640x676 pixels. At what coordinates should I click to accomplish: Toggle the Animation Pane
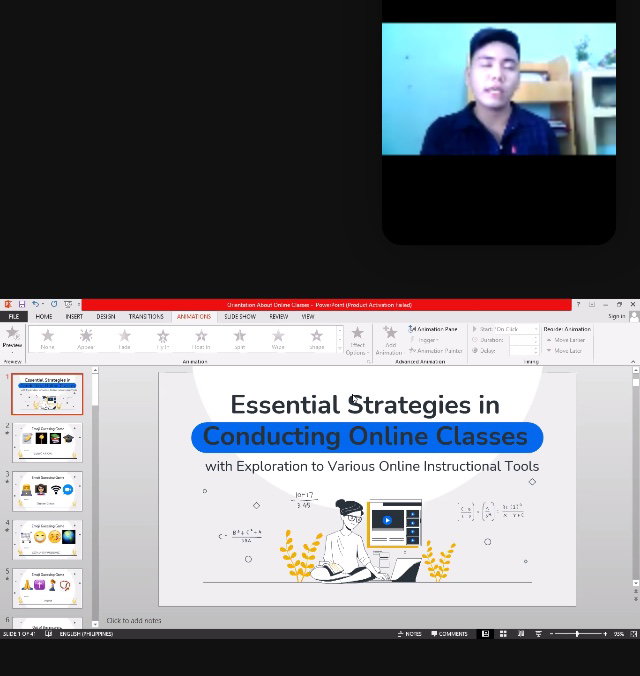[x=433, y=329]
